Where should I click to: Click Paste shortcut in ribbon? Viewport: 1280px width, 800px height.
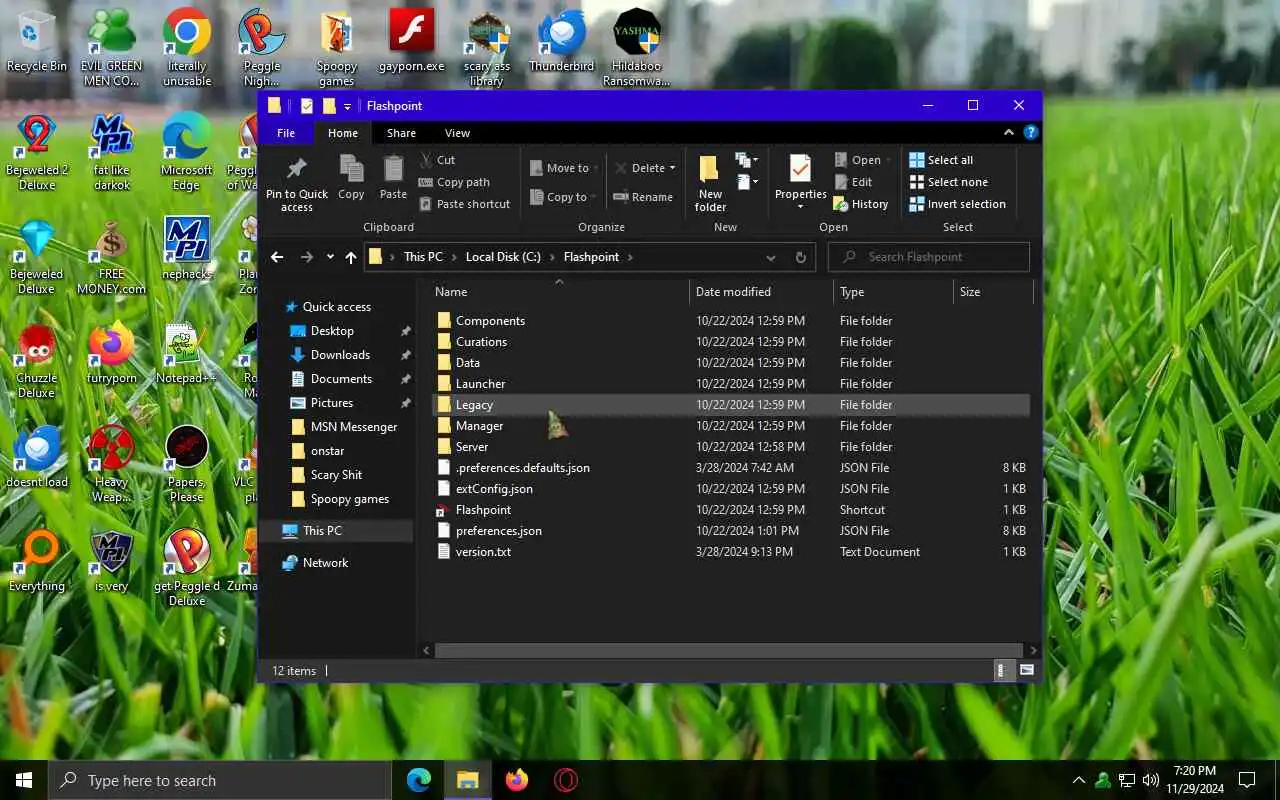pos(464,204)
